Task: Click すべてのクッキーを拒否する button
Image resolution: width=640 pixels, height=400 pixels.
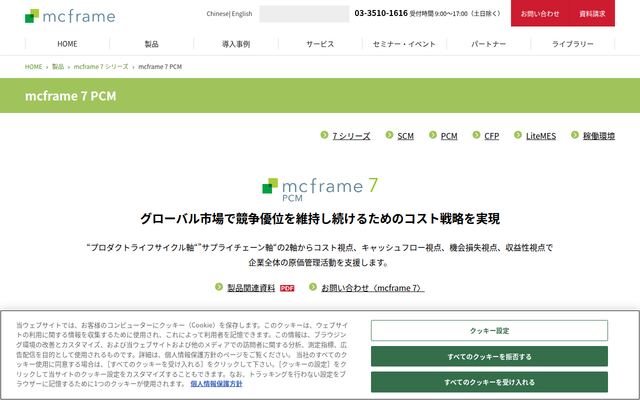Action: click(x=489, y=356)
